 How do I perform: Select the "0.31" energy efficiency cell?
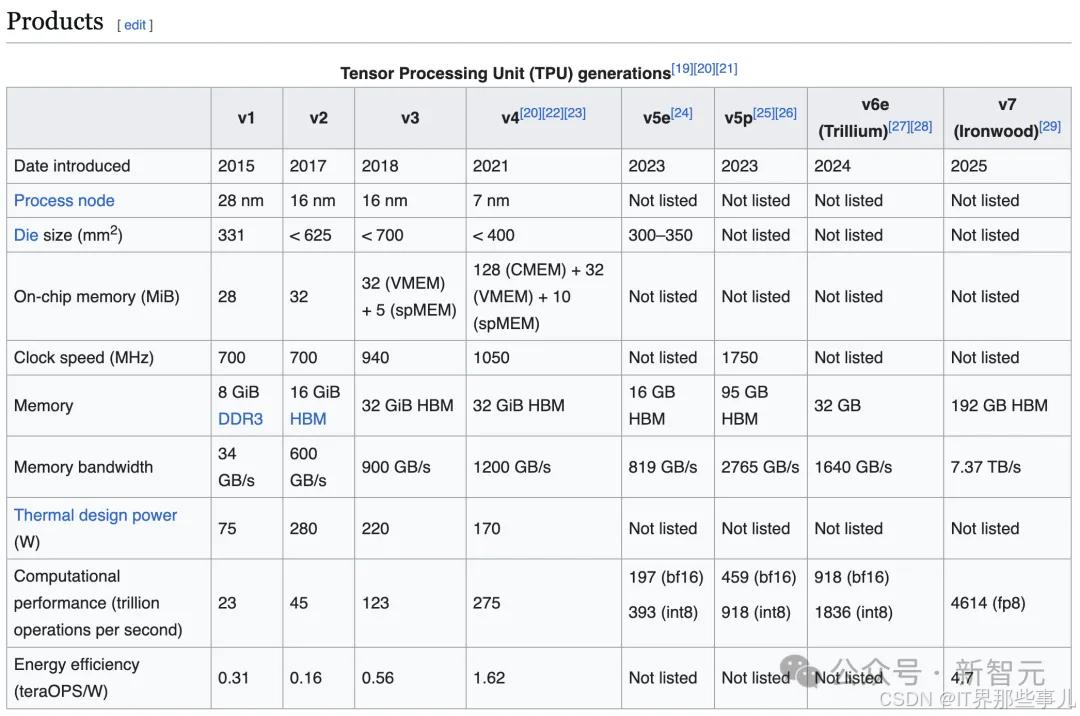(247, 678)
